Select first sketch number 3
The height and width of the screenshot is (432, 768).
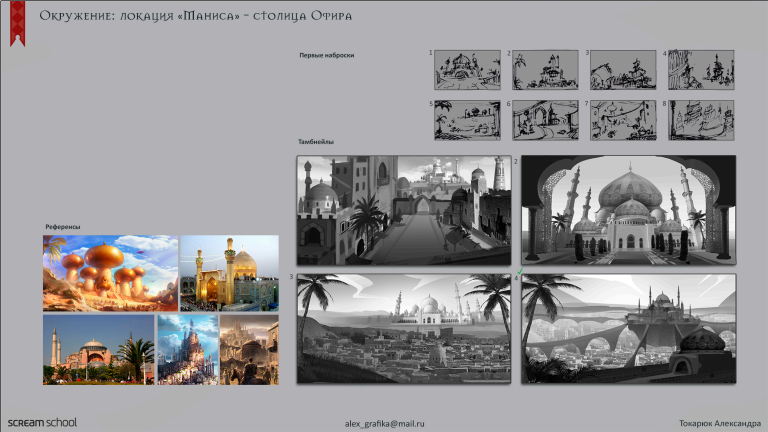[x=623, y=70]
